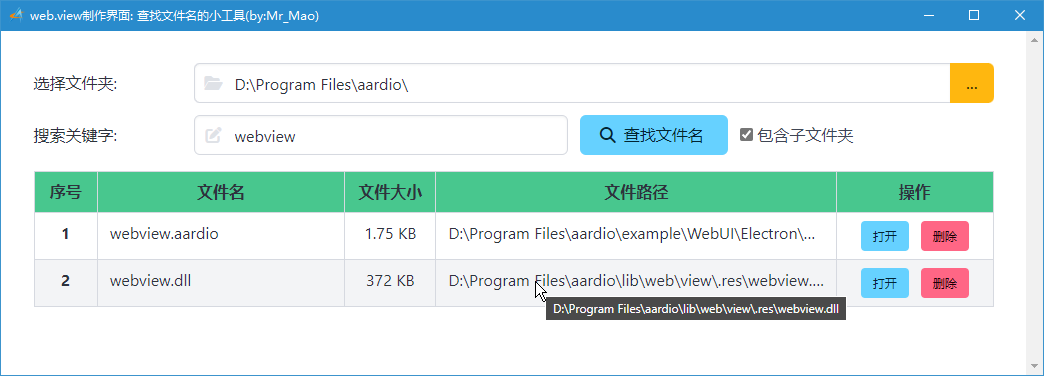Click the scrollbar up arrow
This screenshot has width=1044, height=376.
(1036, 37)
